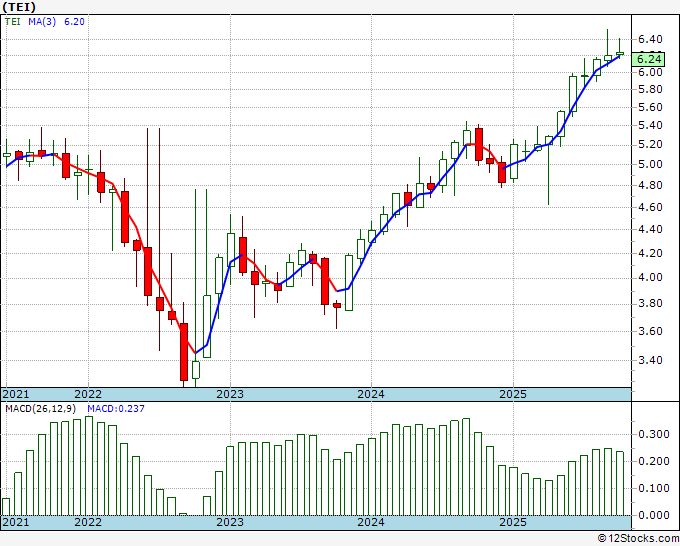Select 2025 marker below the MACD panel
This screenshot has width=680, height=546.
[512, 522]
